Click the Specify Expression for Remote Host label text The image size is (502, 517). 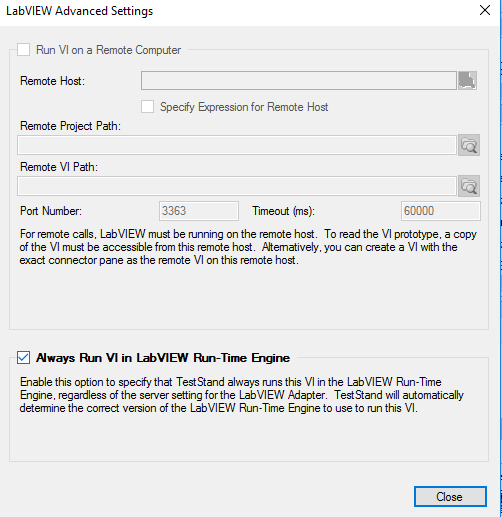point(244,107)
